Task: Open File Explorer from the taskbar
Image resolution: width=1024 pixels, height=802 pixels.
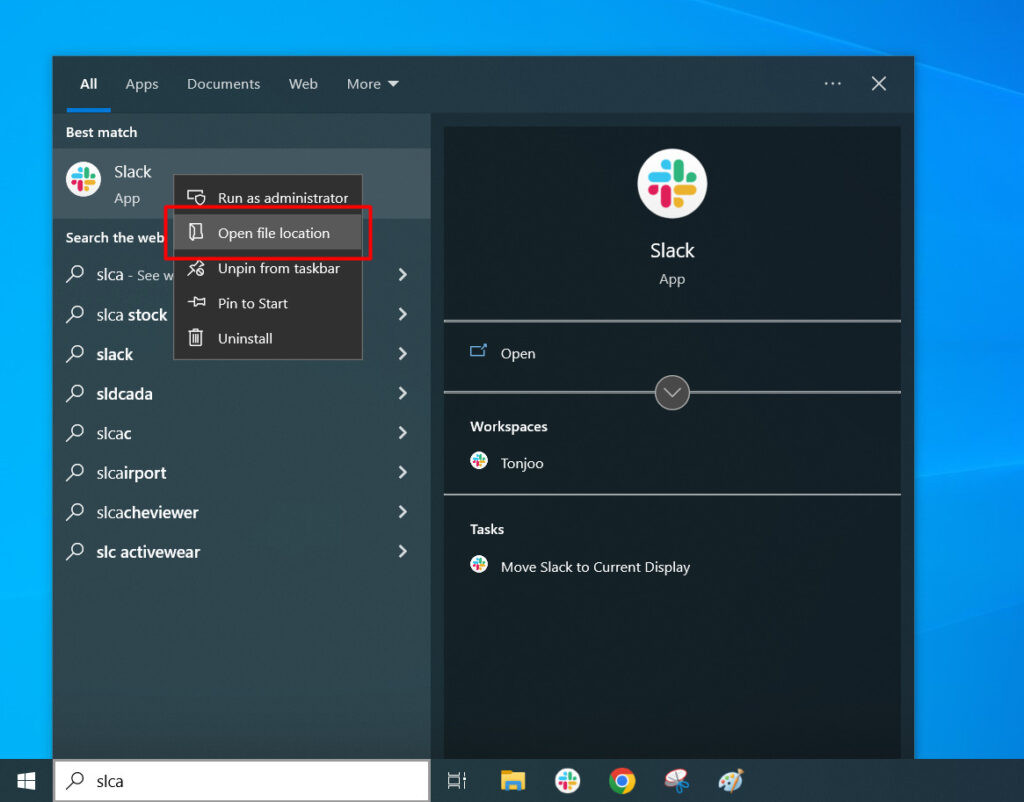Action: pos(513,780)
